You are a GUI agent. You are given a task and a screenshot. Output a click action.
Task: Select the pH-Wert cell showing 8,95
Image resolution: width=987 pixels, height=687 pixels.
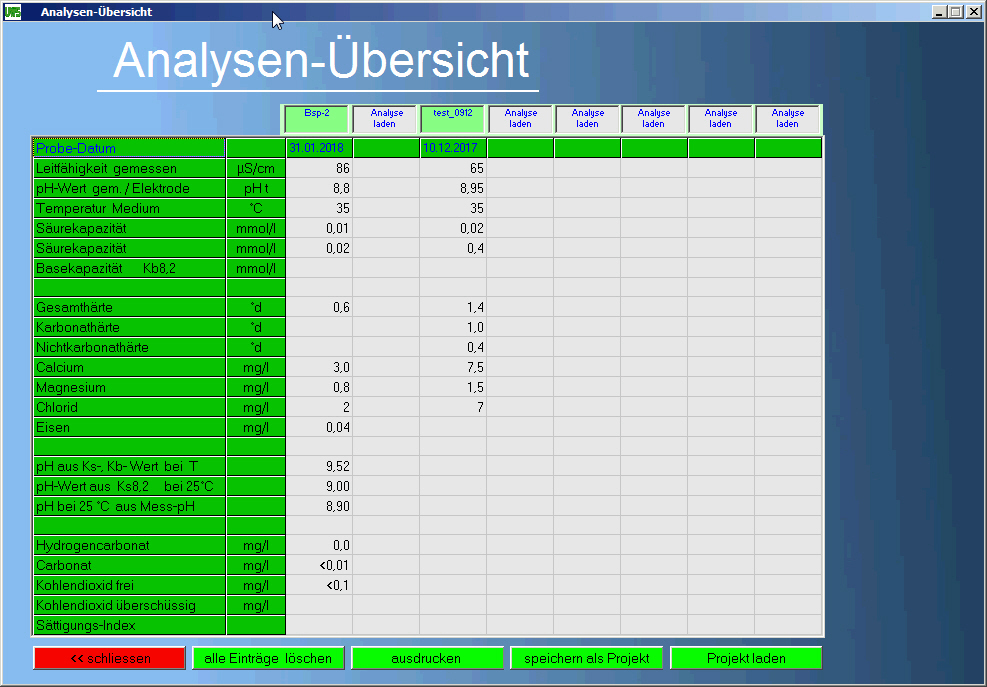[453, 189]
